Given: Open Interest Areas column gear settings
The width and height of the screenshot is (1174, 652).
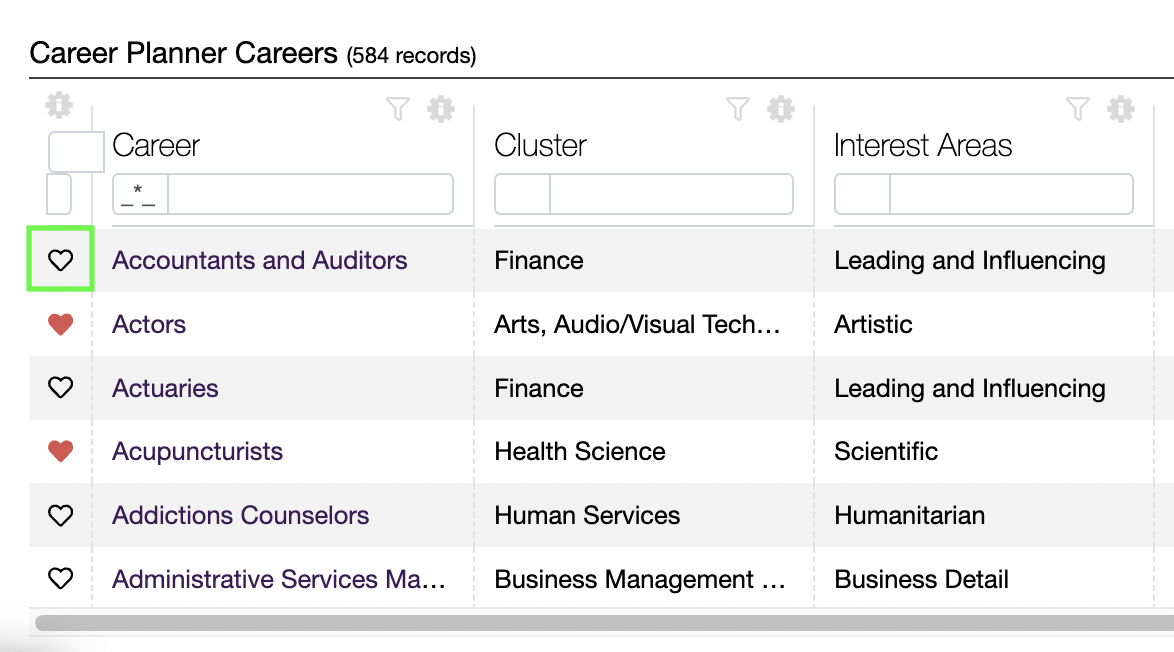Looking at the screenshot, I should tap(1121, 109).
